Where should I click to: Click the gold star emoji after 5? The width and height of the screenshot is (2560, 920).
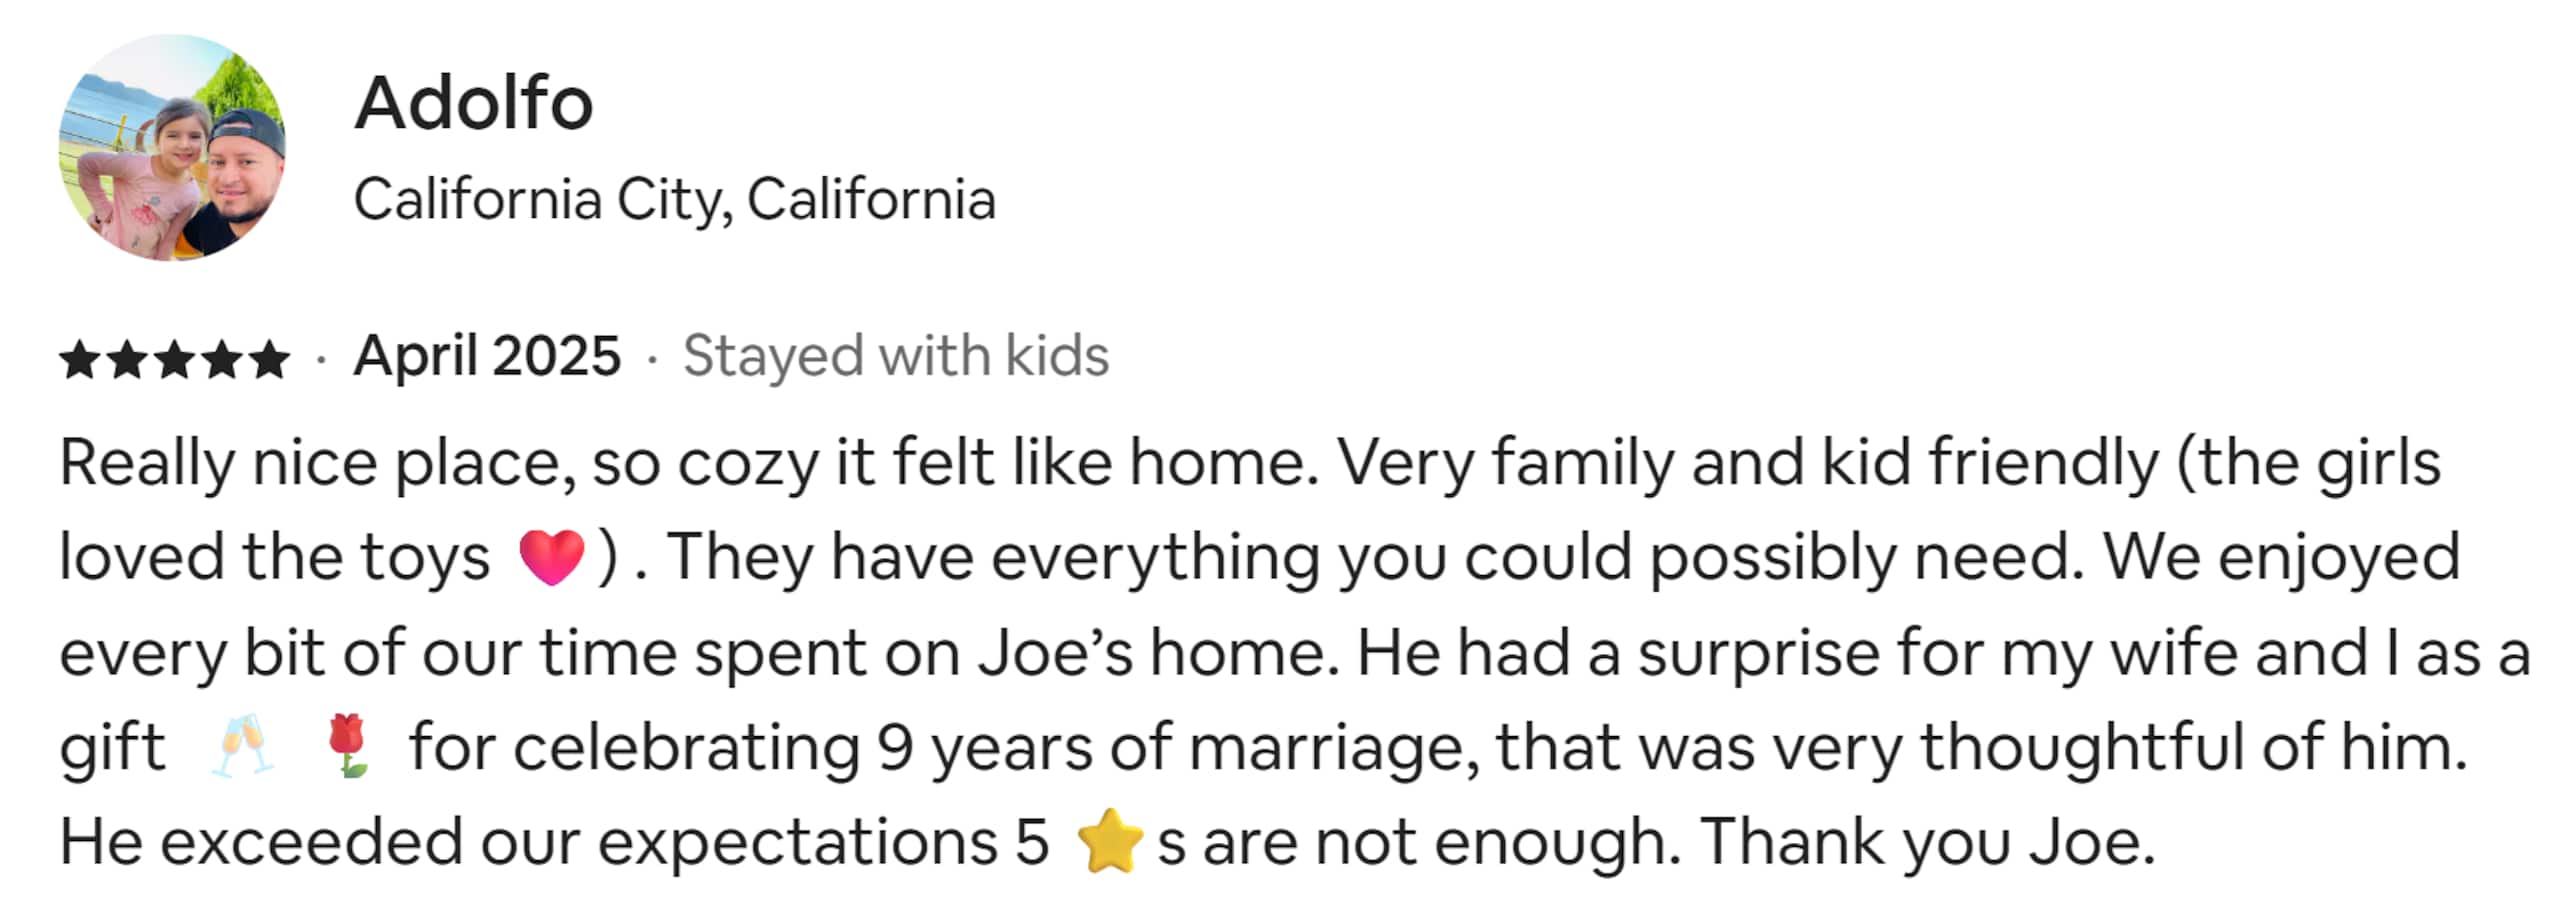pos(1110,841)
